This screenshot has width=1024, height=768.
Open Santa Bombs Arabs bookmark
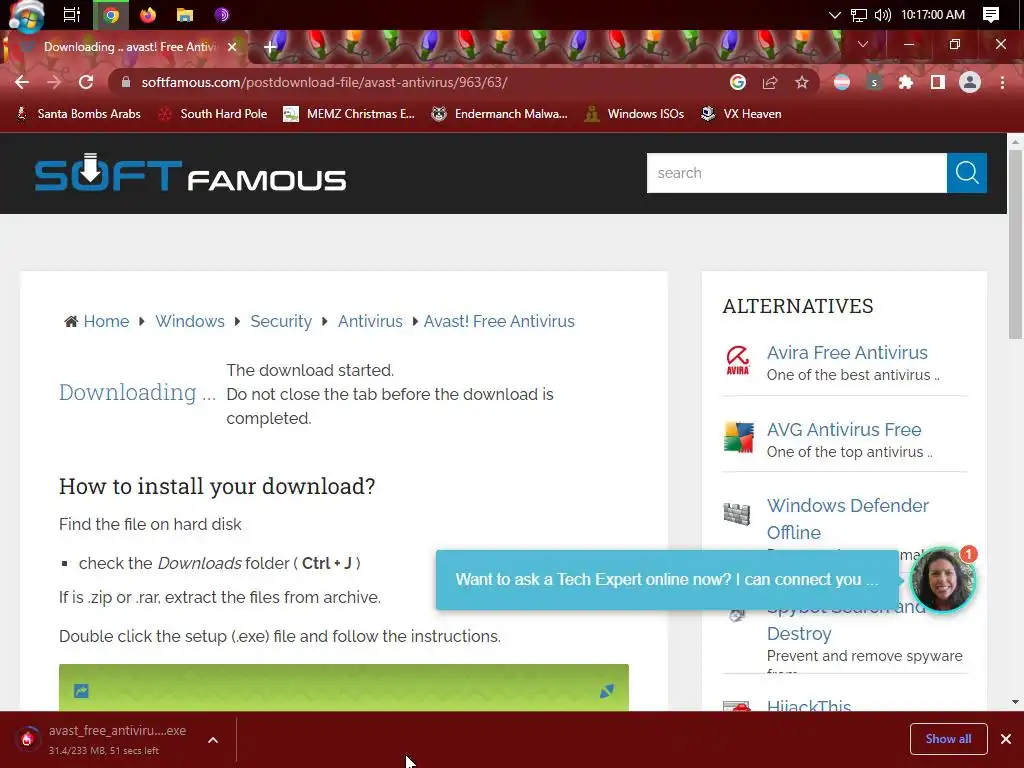pos(78,114)
